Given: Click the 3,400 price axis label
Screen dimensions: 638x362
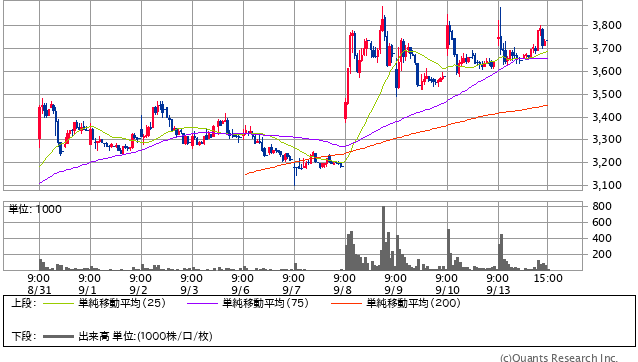Looking at the screenshot, I should pyautogui.click(x=607, y=117).
